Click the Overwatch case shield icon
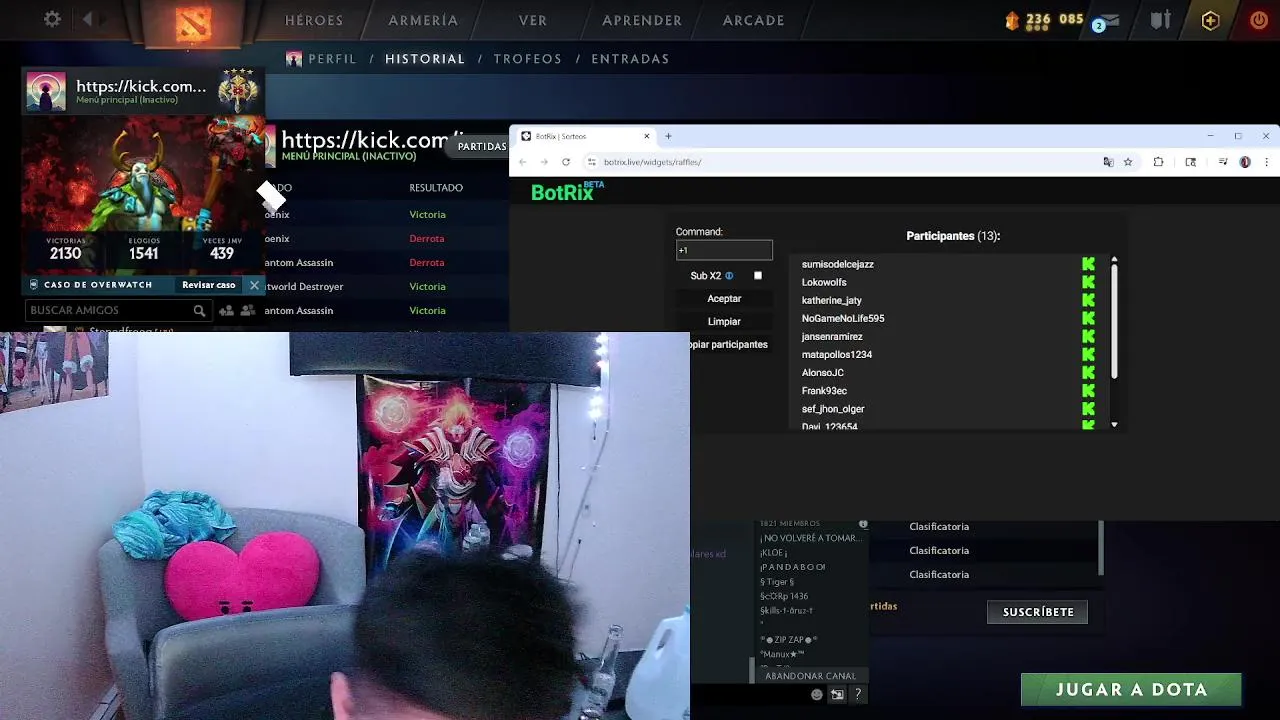 coord(33,285)
